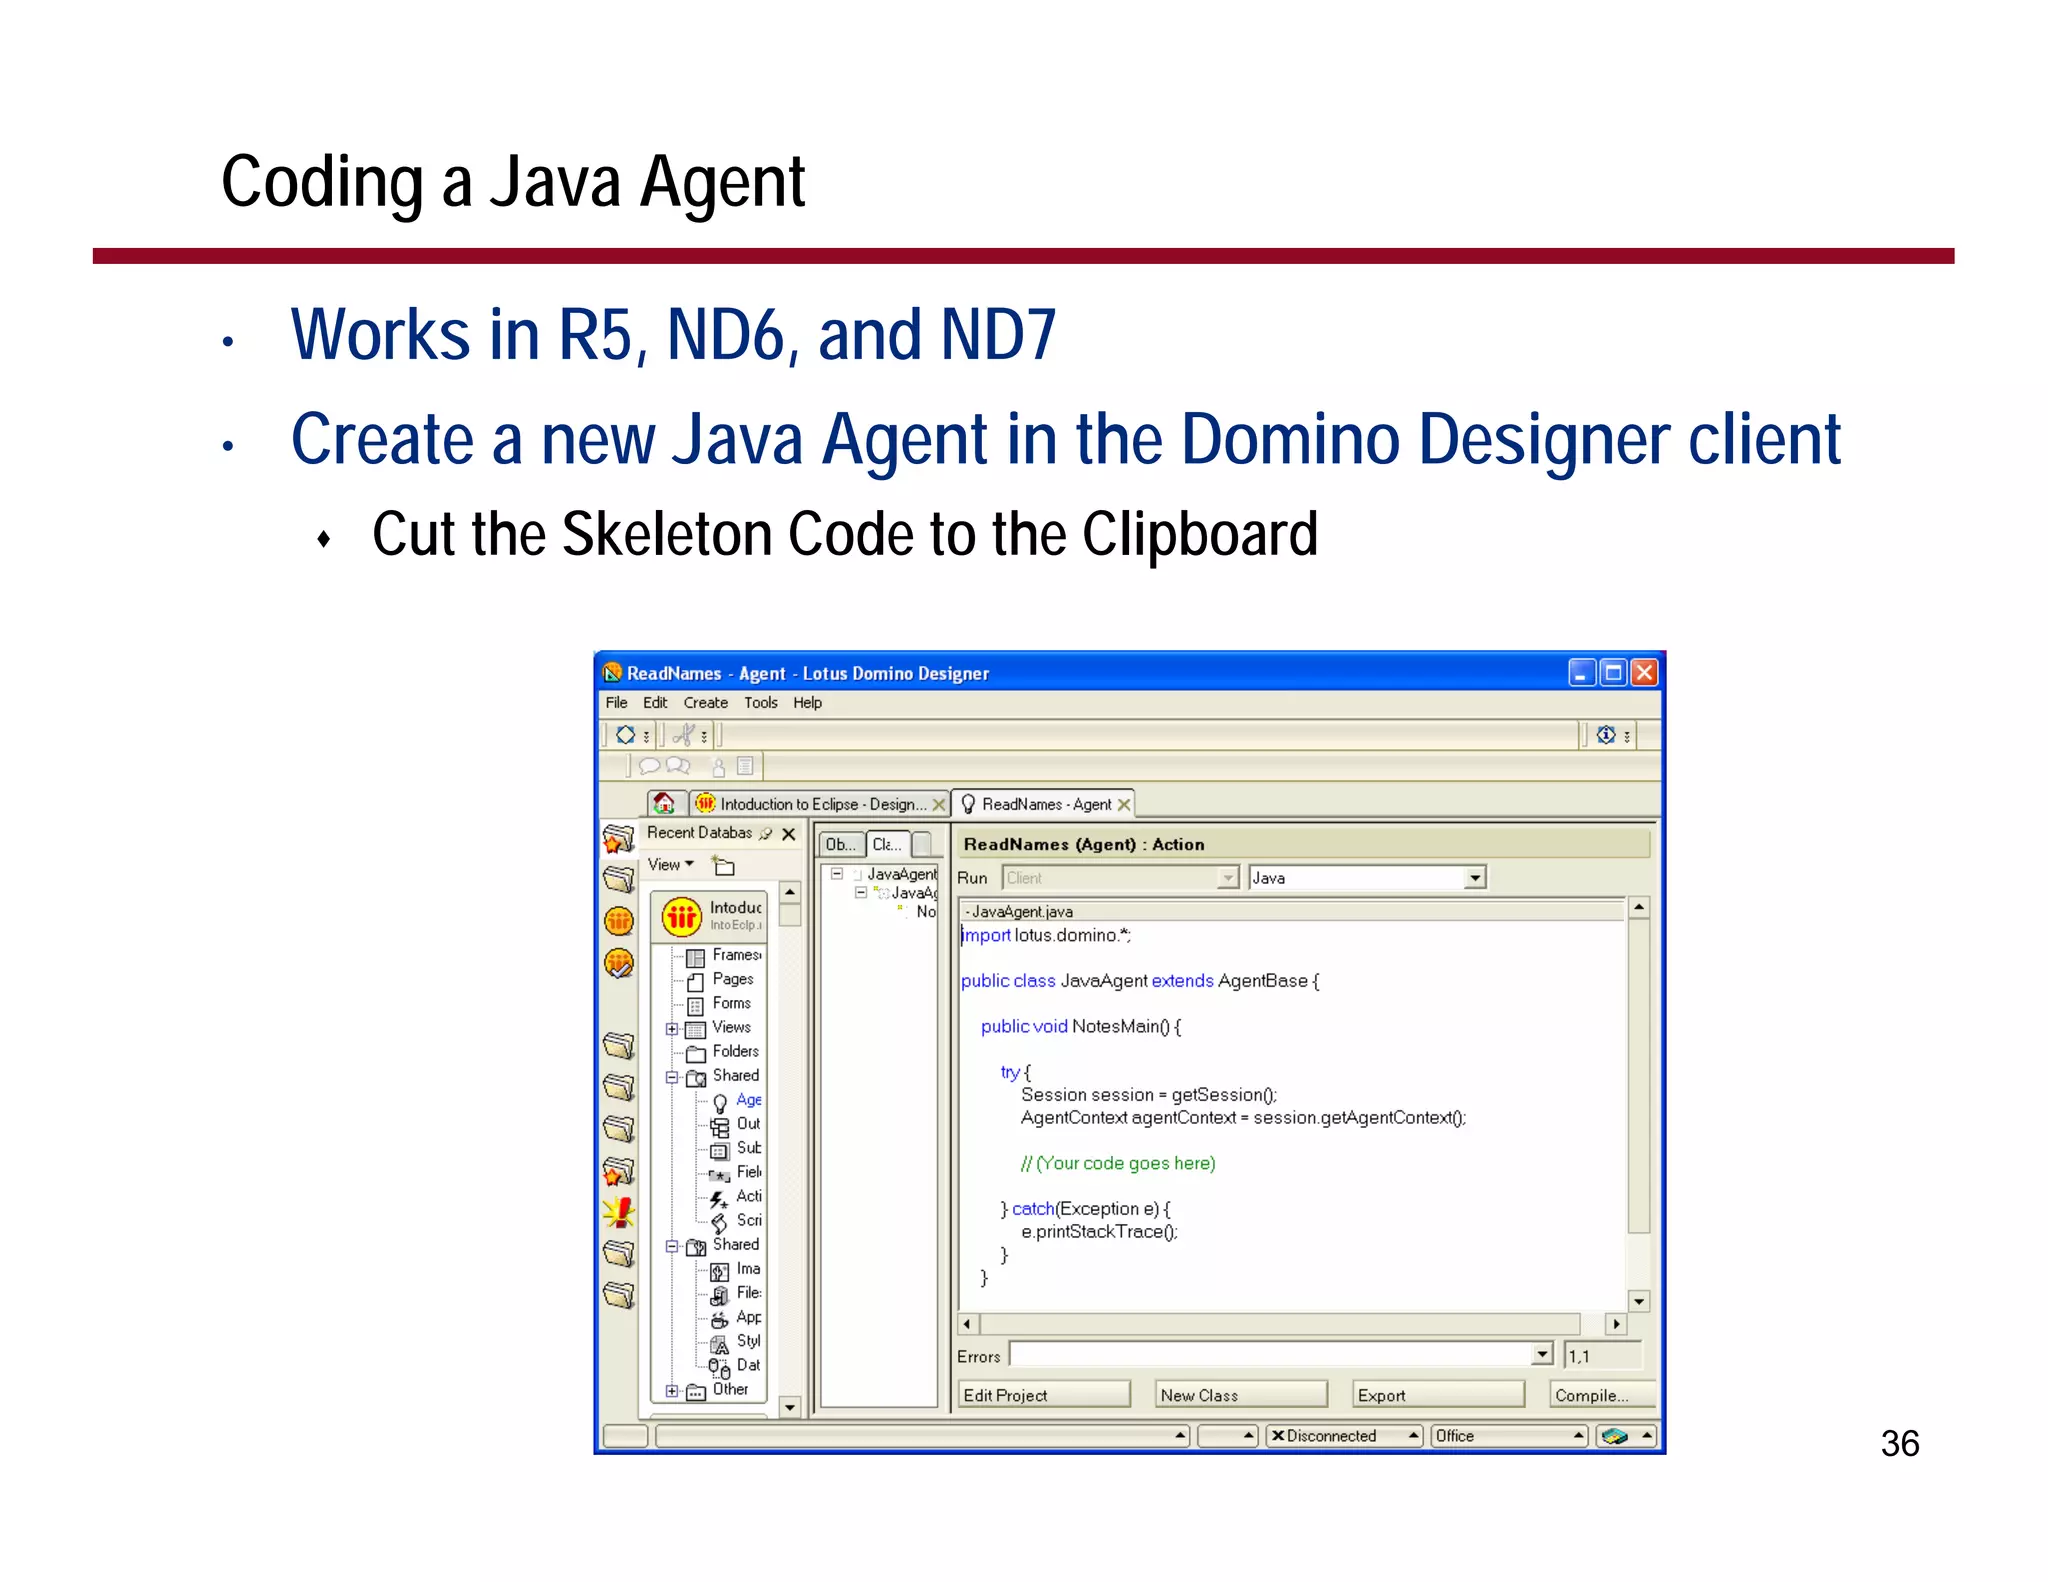
Task: Collapse top JavaAgent node in Classes pane
Action: click(x=837, y=873)
